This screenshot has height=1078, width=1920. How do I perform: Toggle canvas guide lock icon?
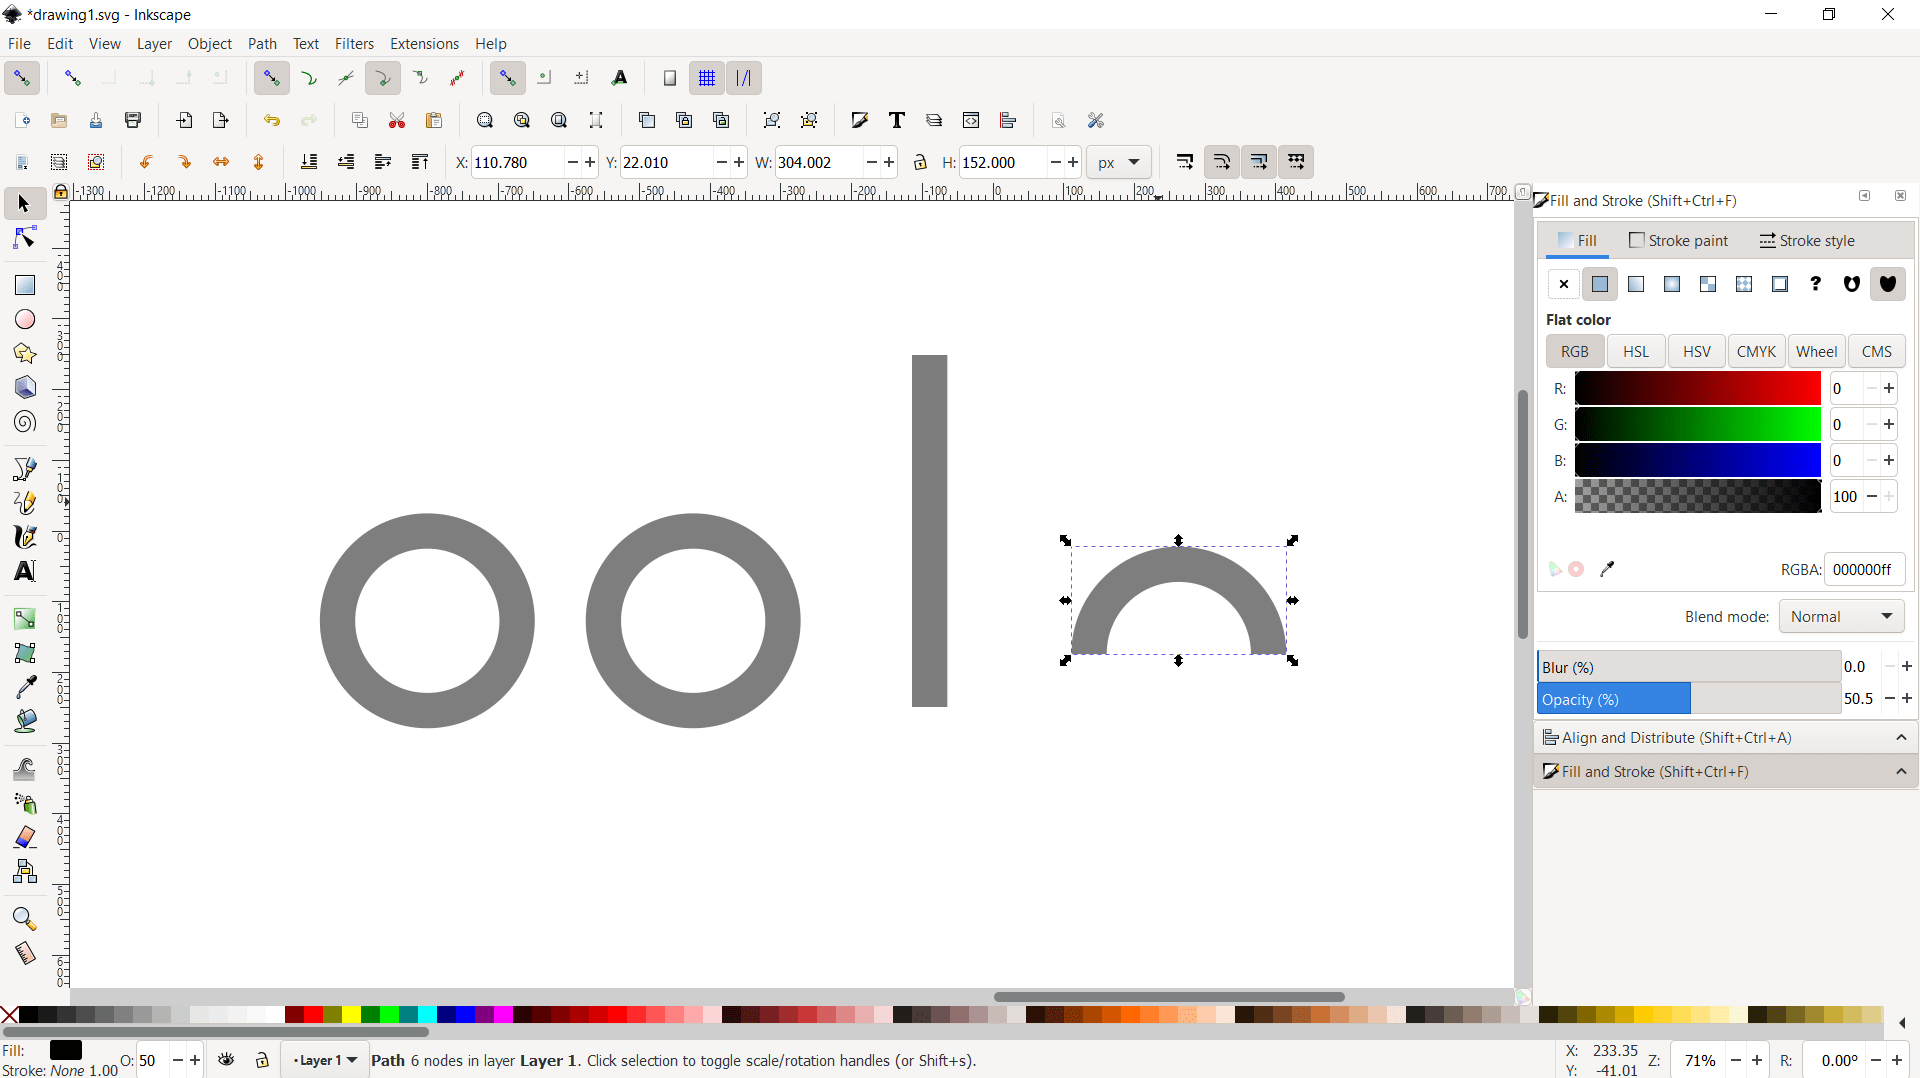point(61,192)
